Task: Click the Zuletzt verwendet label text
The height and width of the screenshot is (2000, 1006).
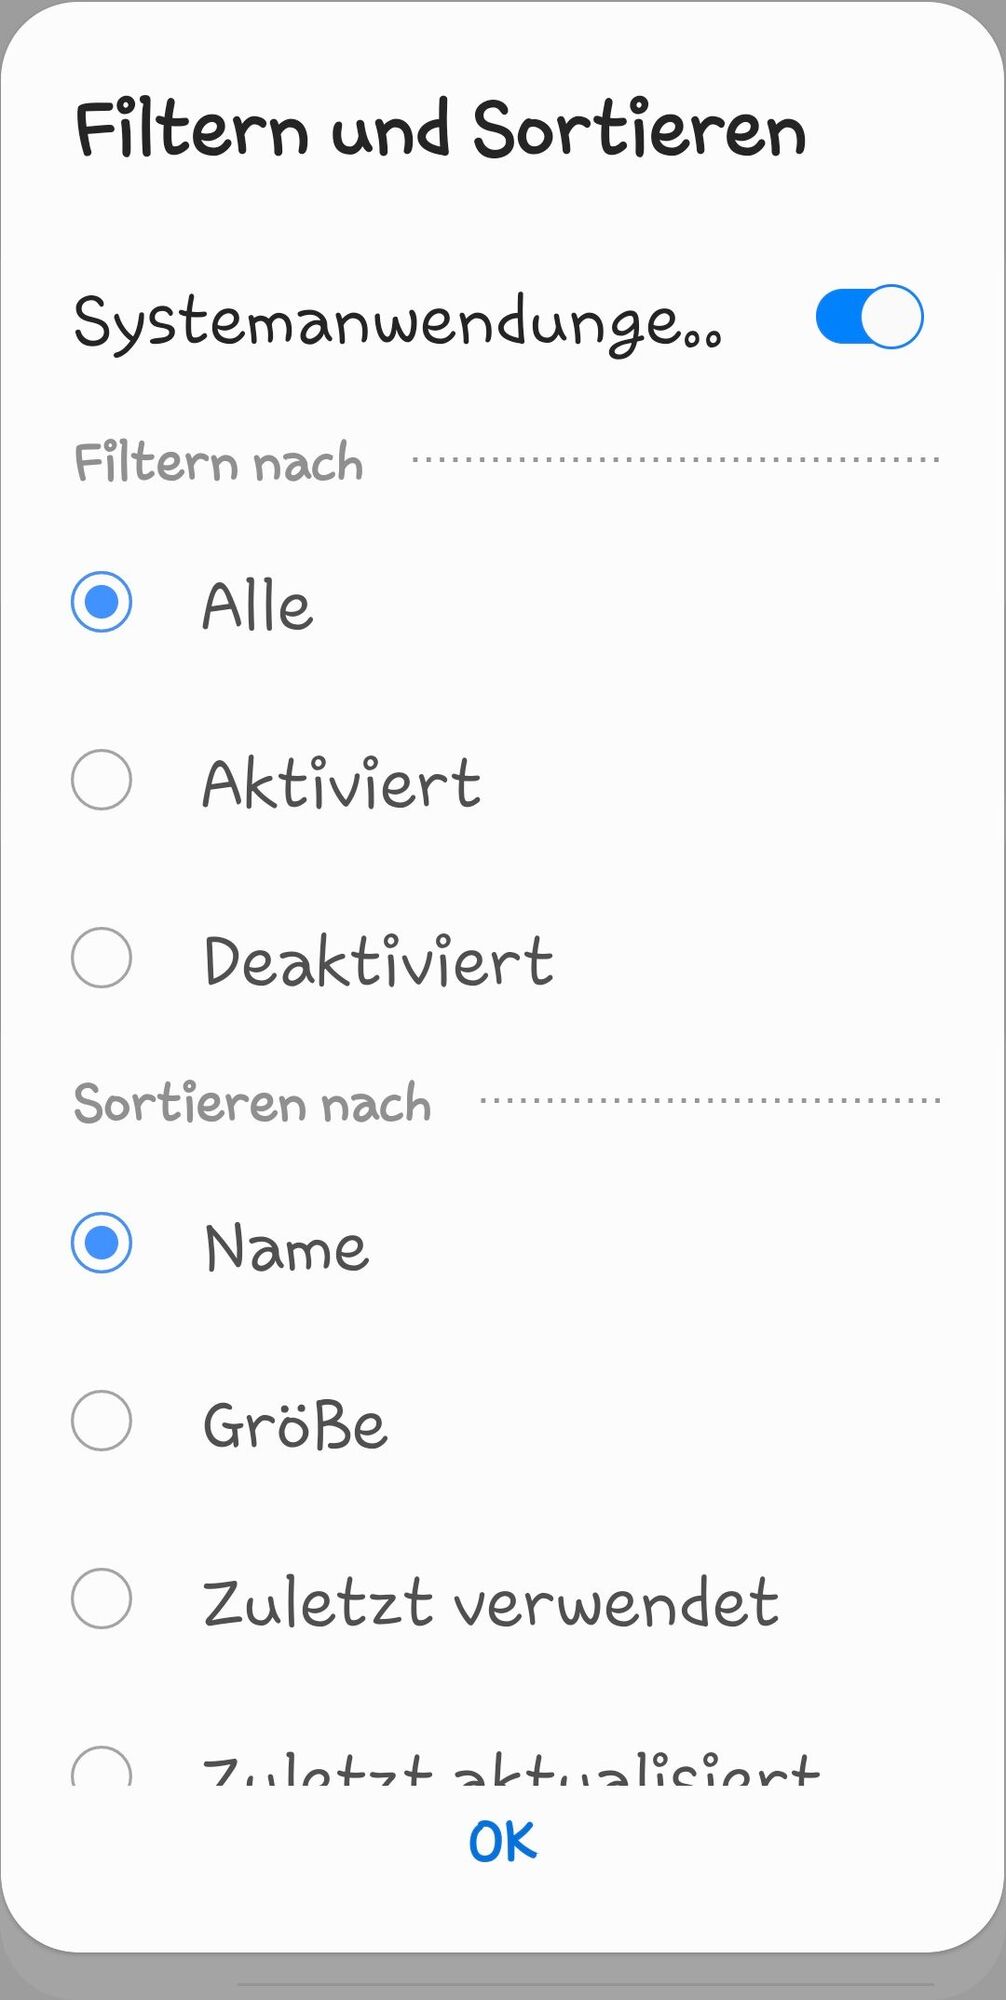Action: [x=490, y=1602]
